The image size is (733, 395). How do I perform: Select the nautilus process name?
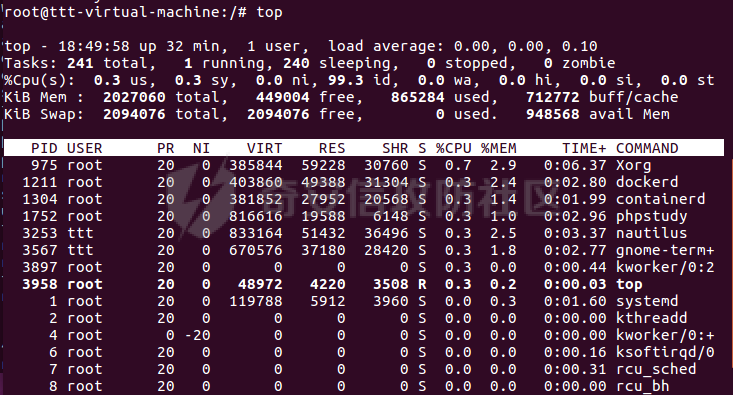click(652, 233)
